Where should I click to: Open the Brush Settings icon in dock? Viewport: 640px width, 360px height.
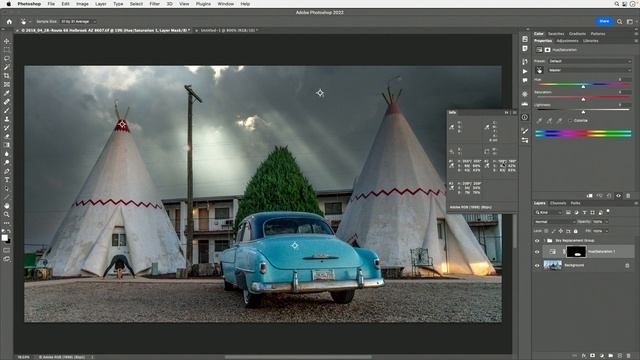click(525, 131)
